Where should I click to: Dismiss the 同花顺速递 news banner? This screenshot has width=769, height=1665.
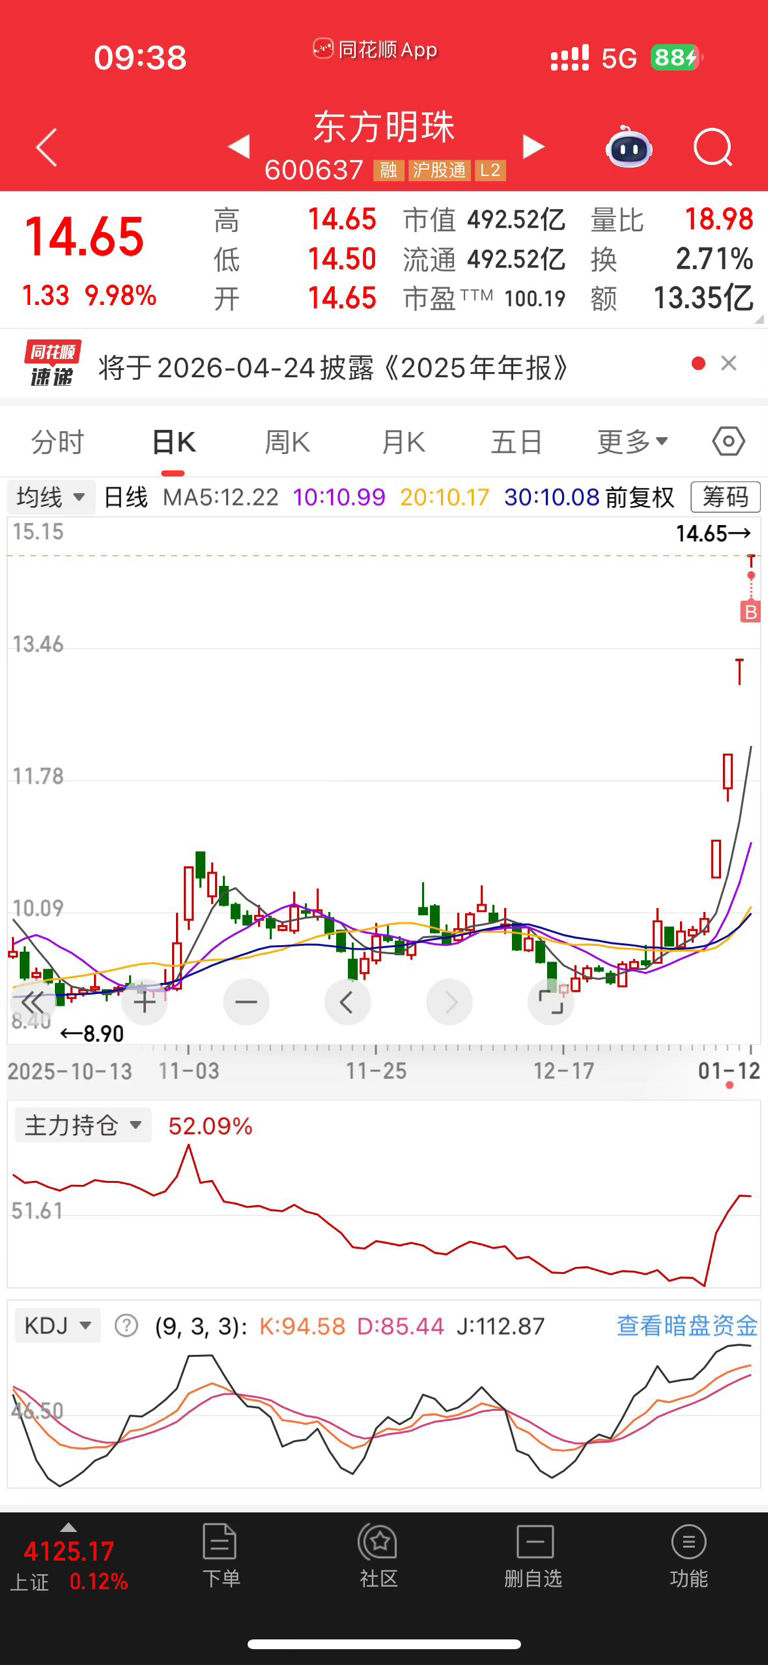click(x=729, y=363)
